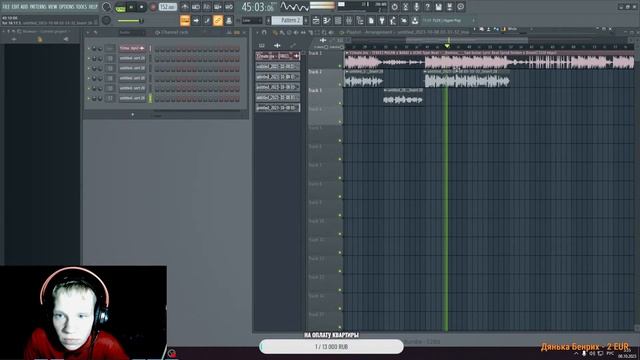Open the OPTIONS menu
Viewport: 640px width, 360px height.
pos(67,7)
